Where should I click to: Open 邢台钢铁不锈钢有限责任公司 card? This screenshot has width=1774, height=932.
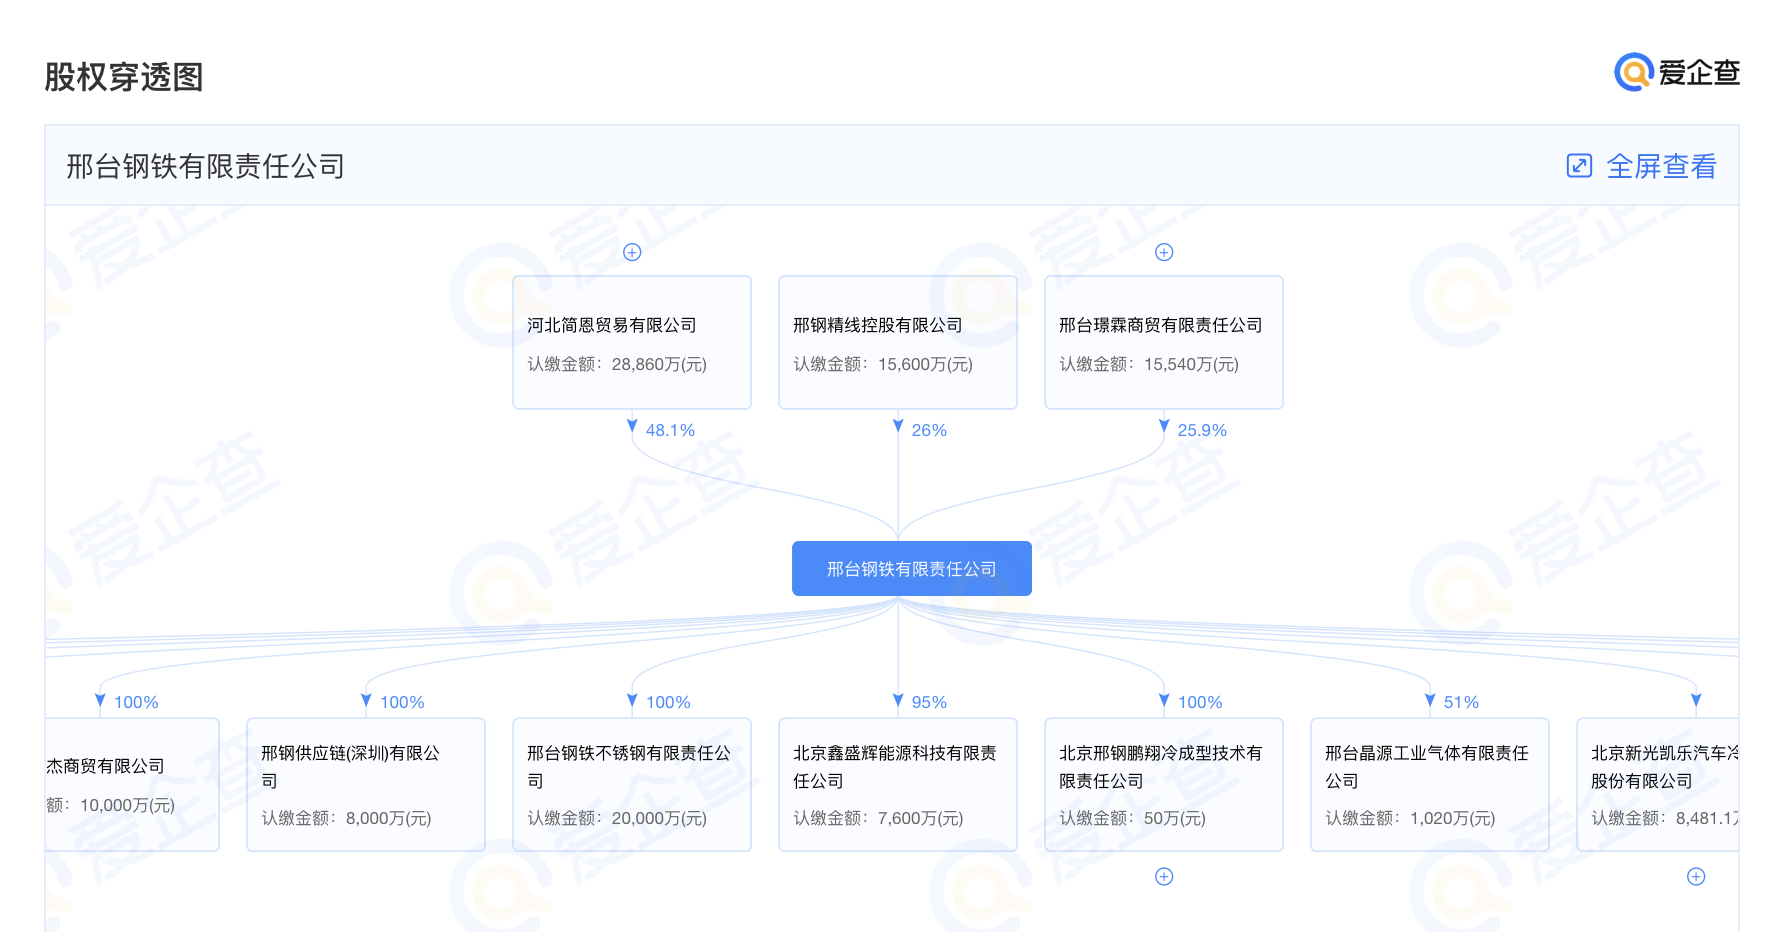pyautogui.click(x=632, y=784)
